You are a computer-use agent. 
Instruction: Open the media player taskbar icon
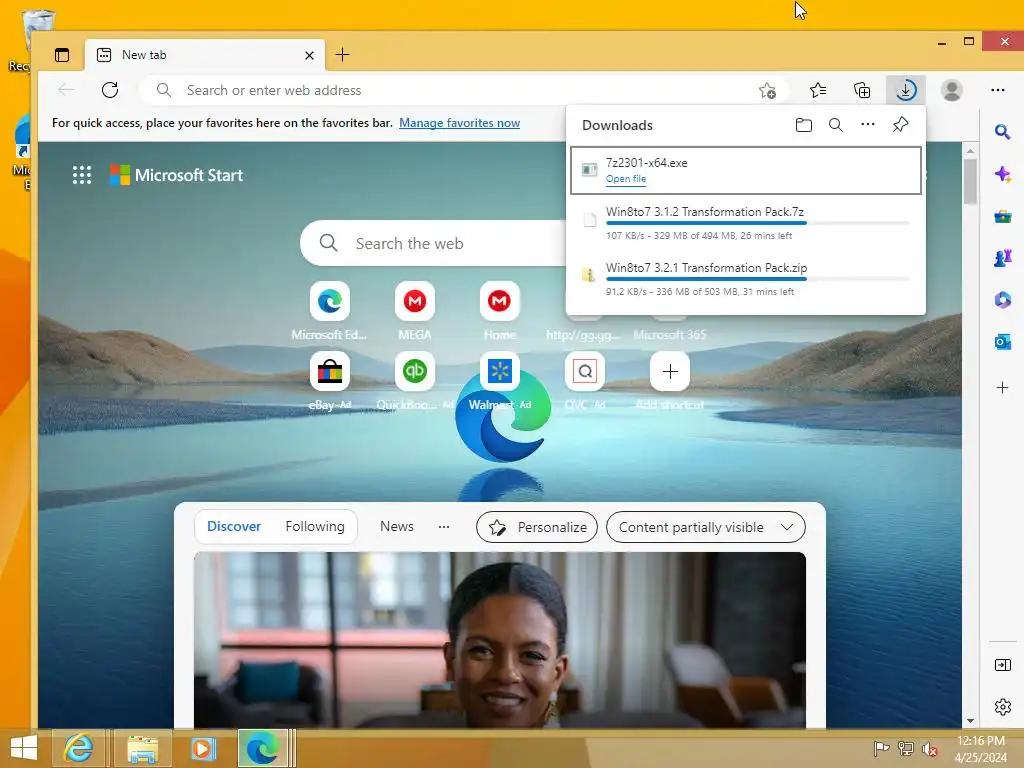click(x=203, y=748)
